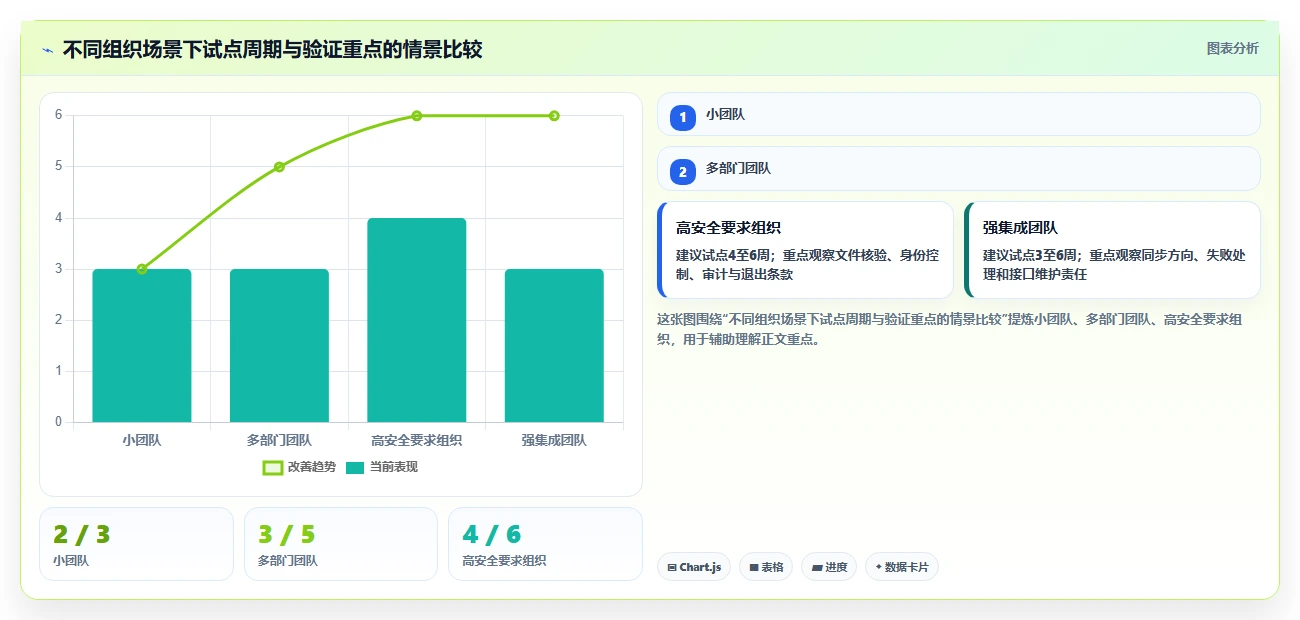Click the number 2 badge

[683, 172]
